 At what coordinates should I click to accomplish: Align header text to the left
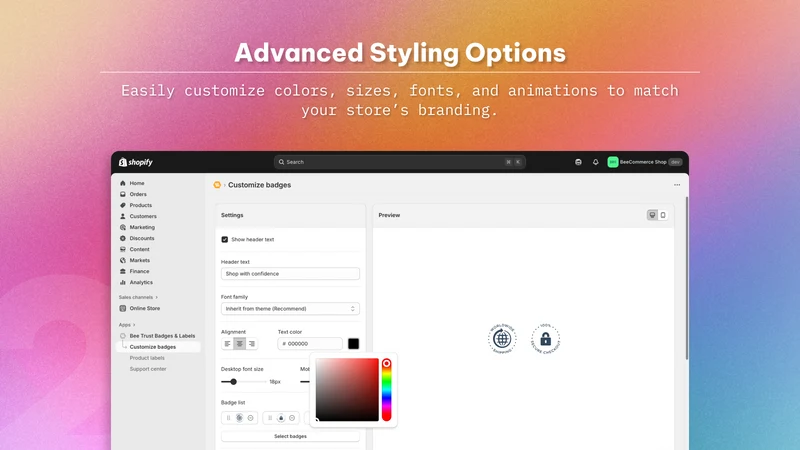pyautogui.click(x=228, y=344)
